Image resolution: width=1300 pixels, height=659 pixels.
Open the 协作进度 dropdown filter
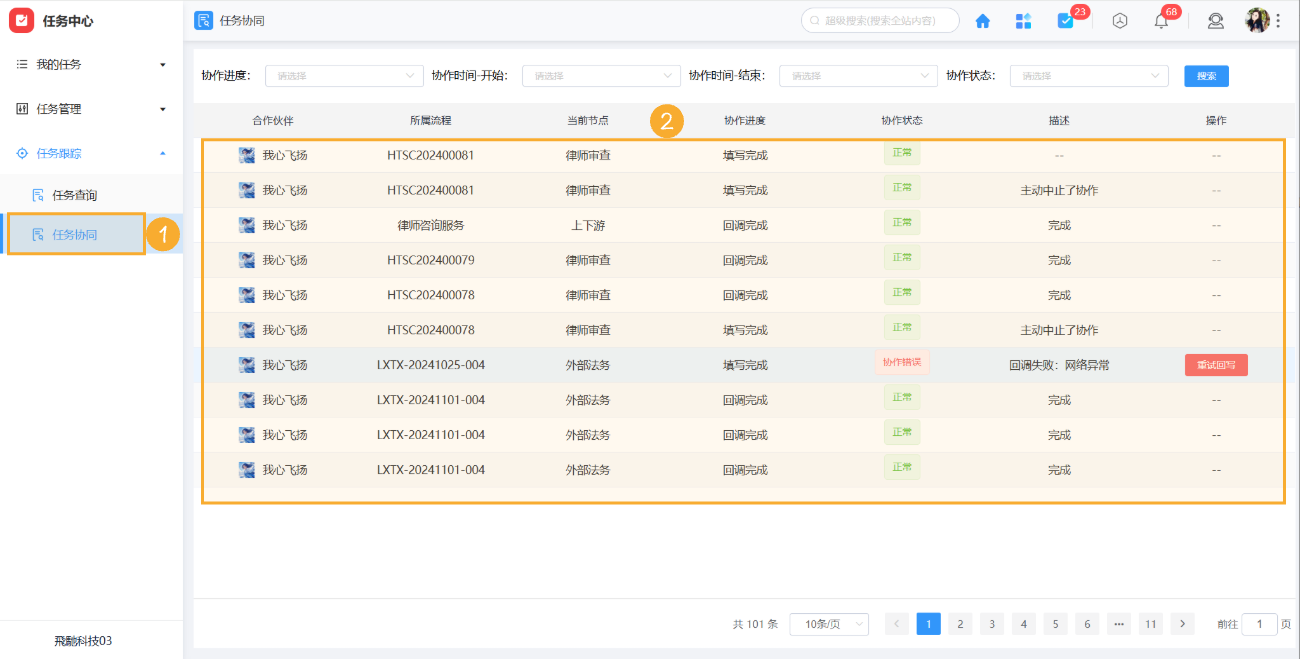(x=344, y=76)
